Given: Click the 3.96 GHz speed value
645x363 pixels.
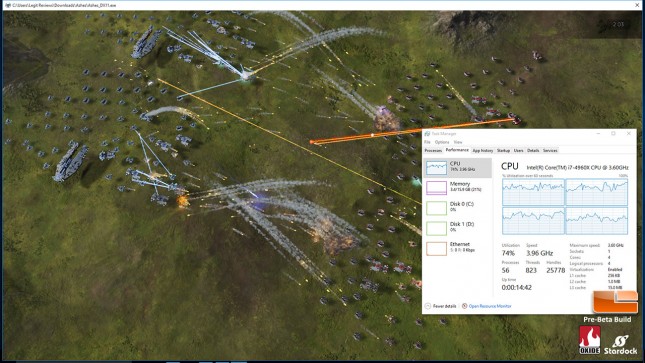Looking at the screenshot, I should (x=539, y=253).
